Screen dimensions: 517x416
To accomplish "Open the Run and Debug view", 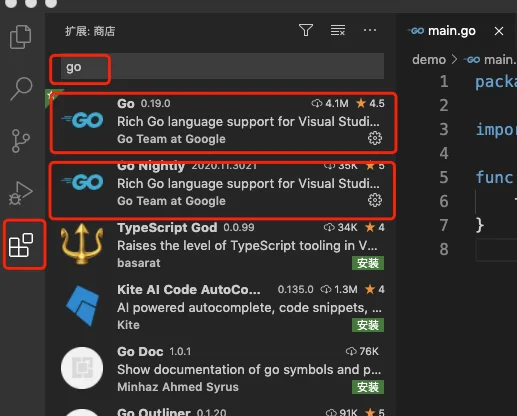I will [x=21, y=193].
